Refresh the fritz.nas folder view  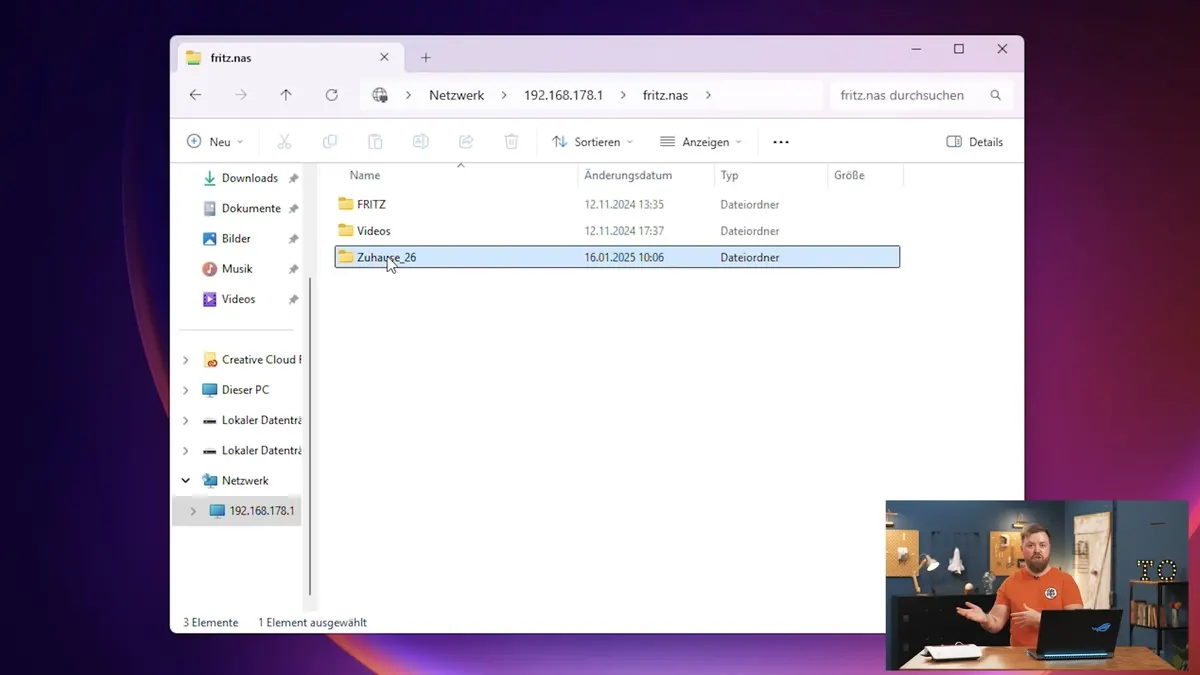[x=332, y=95]
